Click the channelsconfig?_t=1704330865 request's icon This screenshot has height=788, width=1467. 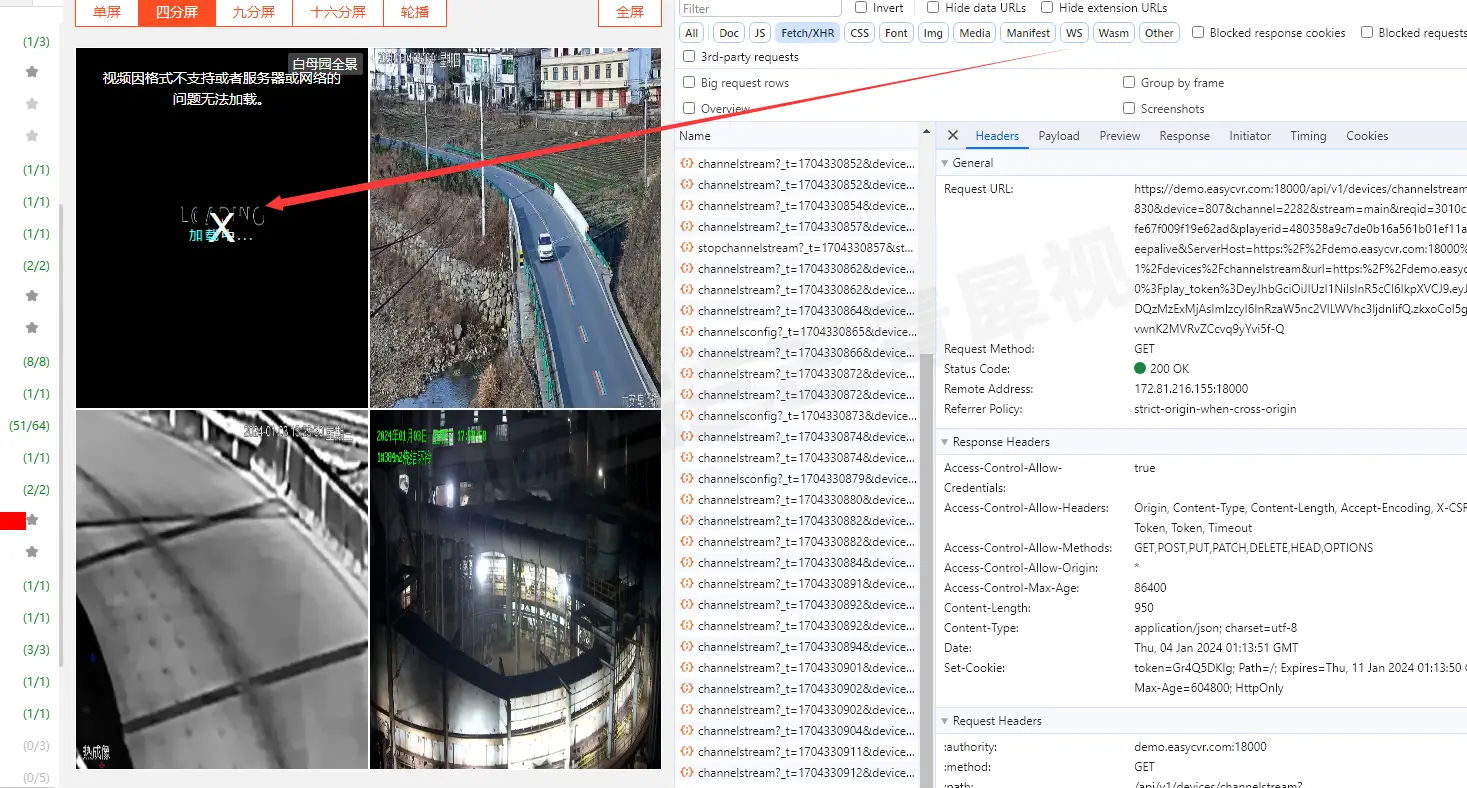tap(687, 331)
